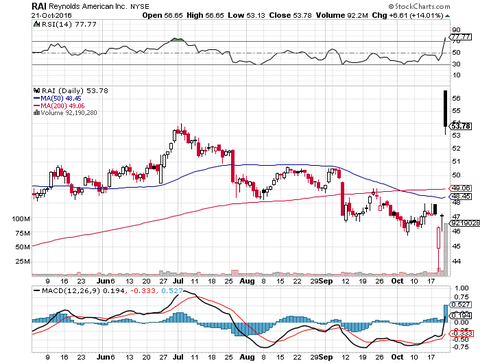The image size is (480, 363).
Task: Click the 0.527 MACD histogram axis tag
Action: tap(461, 304)
